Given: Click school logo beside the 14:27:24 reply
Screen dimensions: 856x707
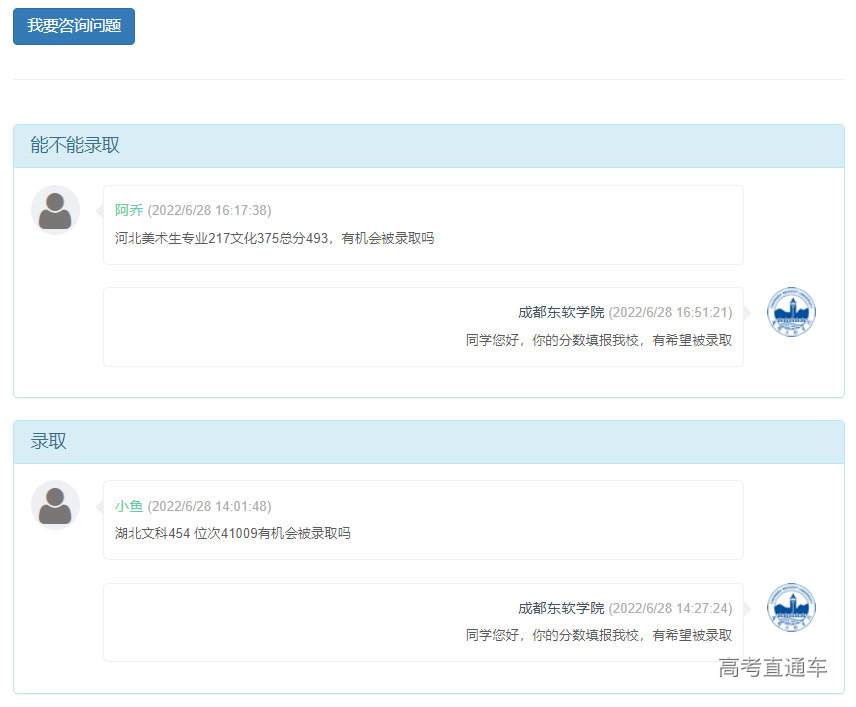Looking at the screenshot, I should pos(791,608).
